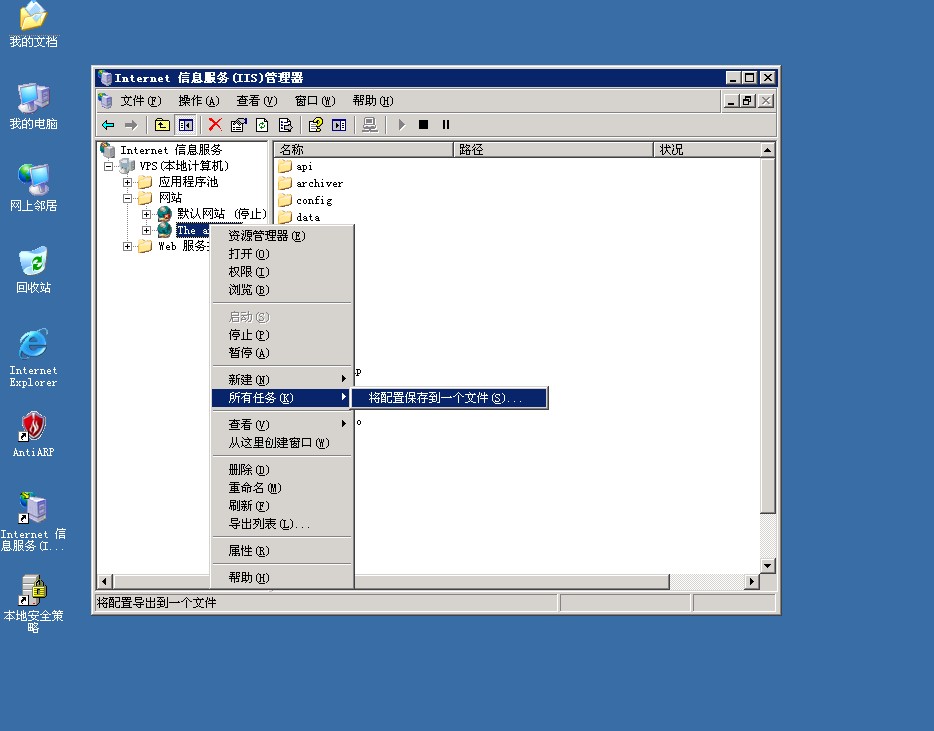This screenshot has width=934, height=731.
Task: Choose 帮助 (H) at context menu bottom
Action: click(x=282, y=578)
